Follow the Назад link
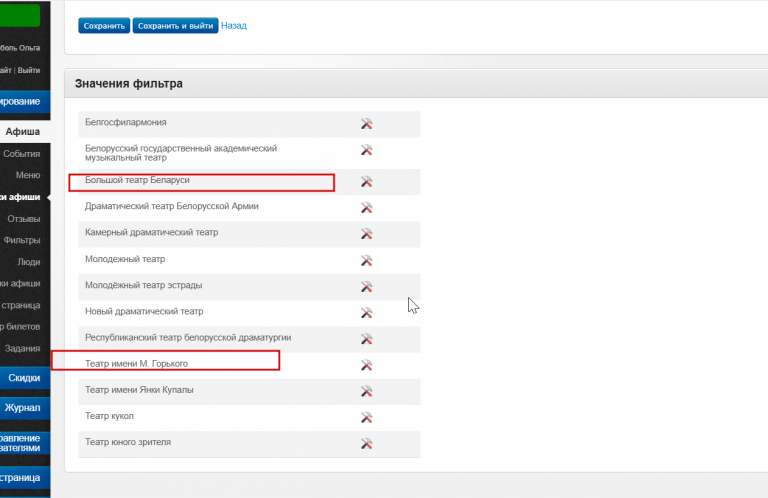 coord(234,25)
